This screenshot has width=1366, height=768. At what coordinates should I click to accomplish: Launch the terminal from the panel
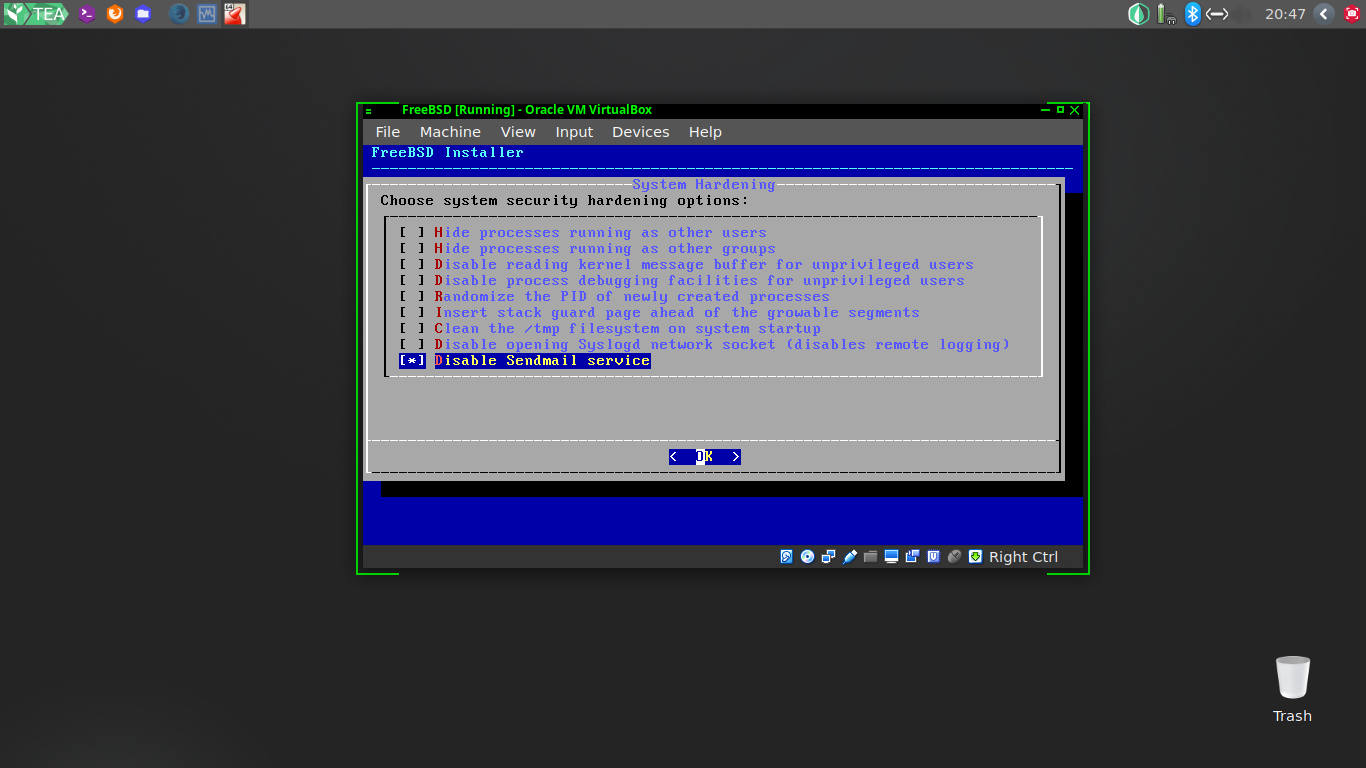point(87,14)
